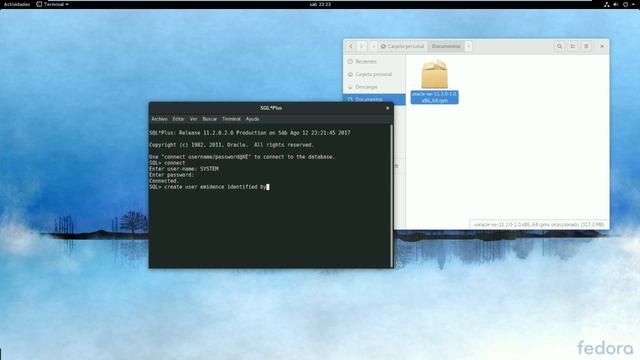Open the clock and calendar in top bar
This screenshot has height=360, width=640.
(320, 4)
